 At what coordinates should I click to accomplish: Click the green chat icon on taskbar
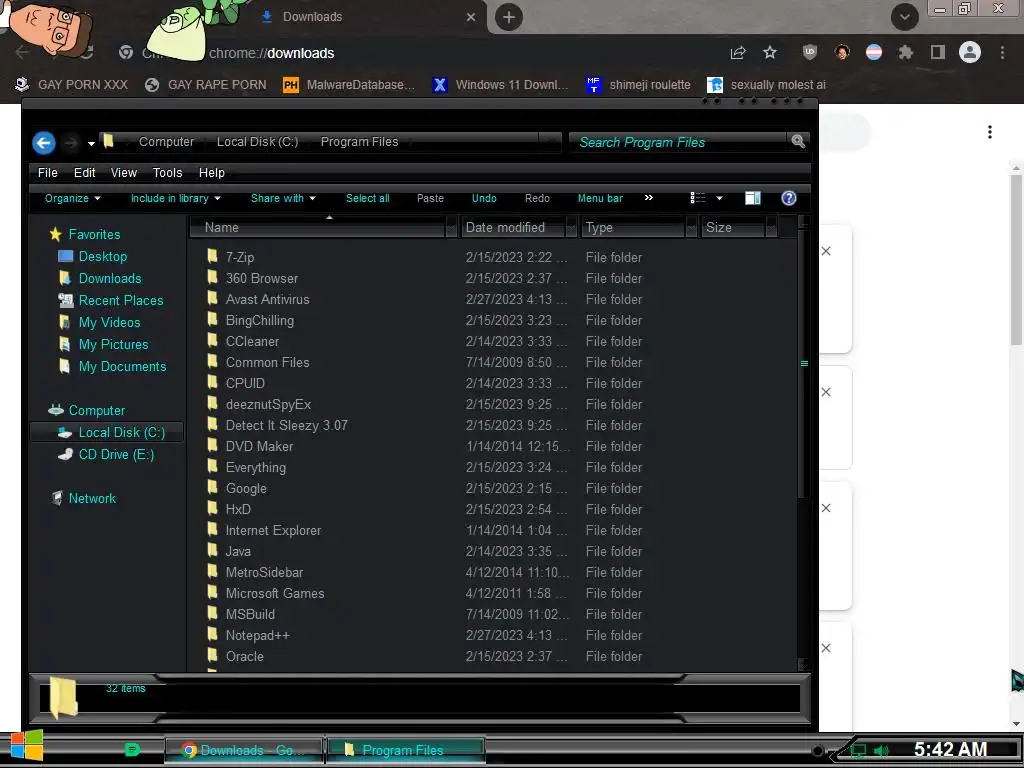tap(132, 750)
